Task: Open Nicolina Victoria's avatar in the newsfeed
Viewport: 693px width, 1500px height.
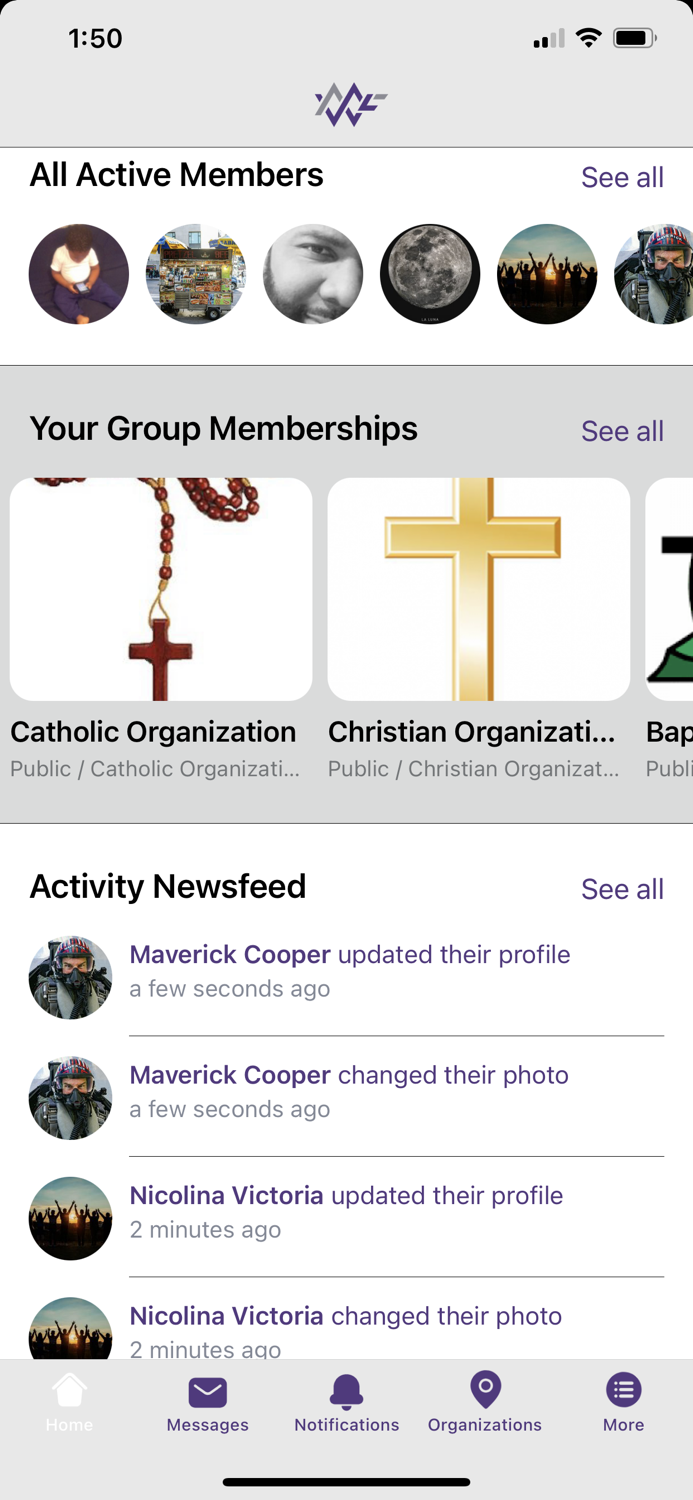Action: (70, 1218)
